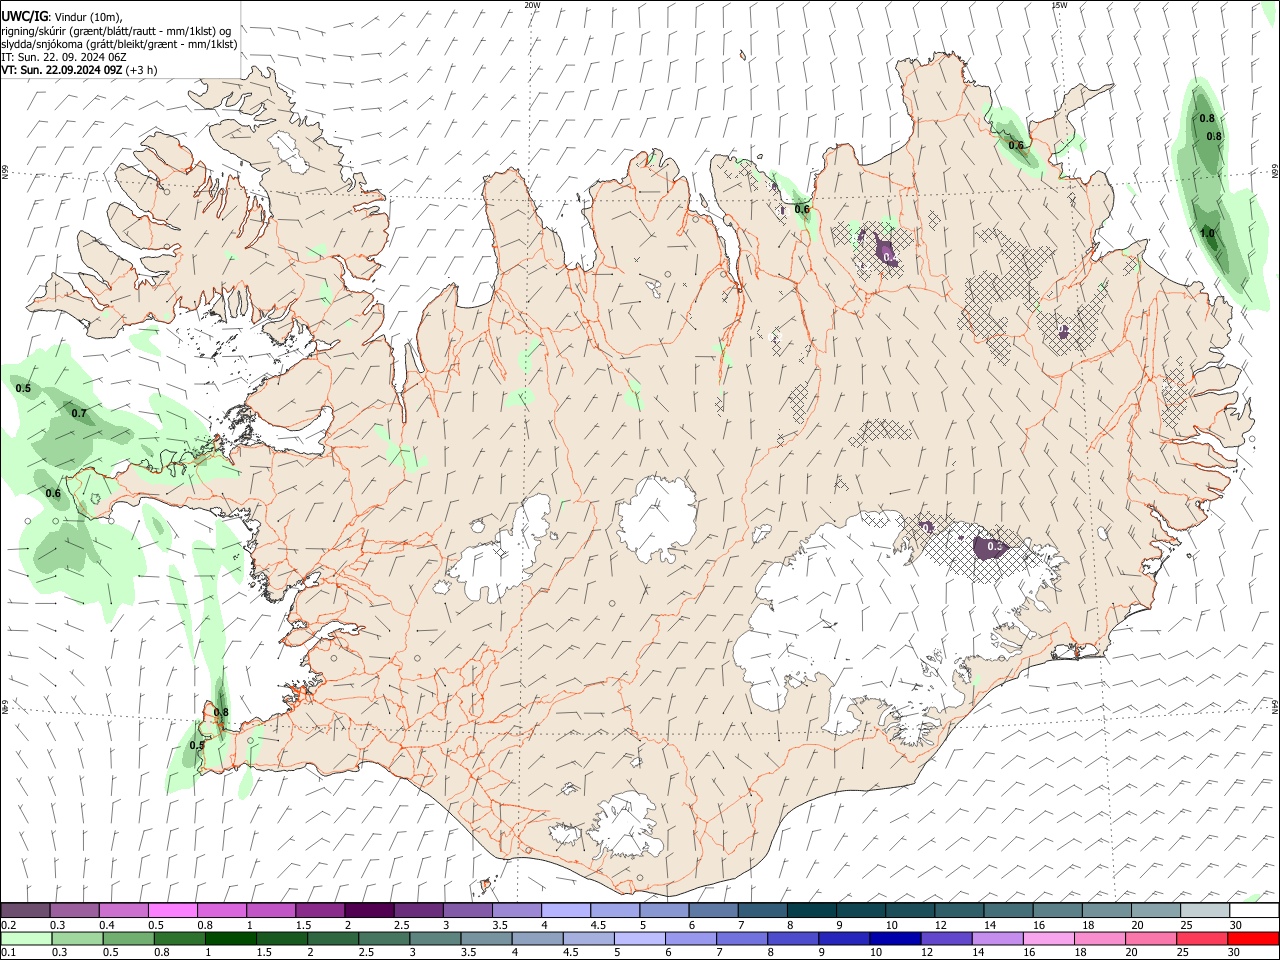The height and width of the screenshot is (960, 1280).
Task: Click the 1.0 rainfall value label
Action: (1207, 233)
